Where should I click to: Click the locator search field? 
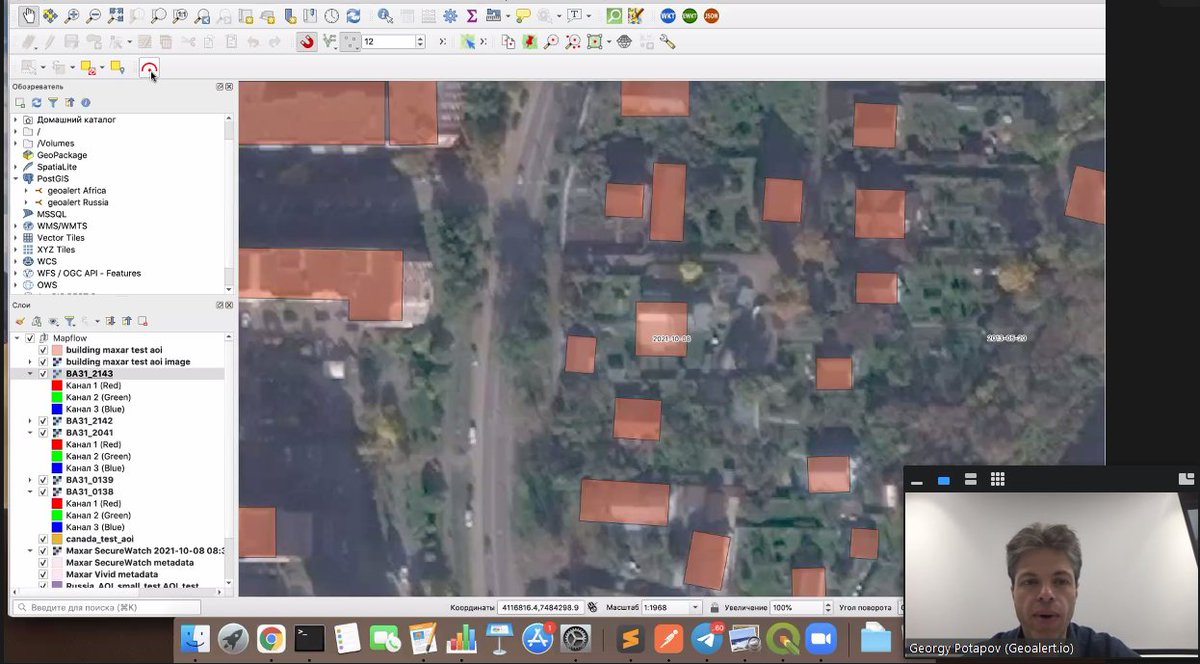pyautogui.click(x=107, y=607)
